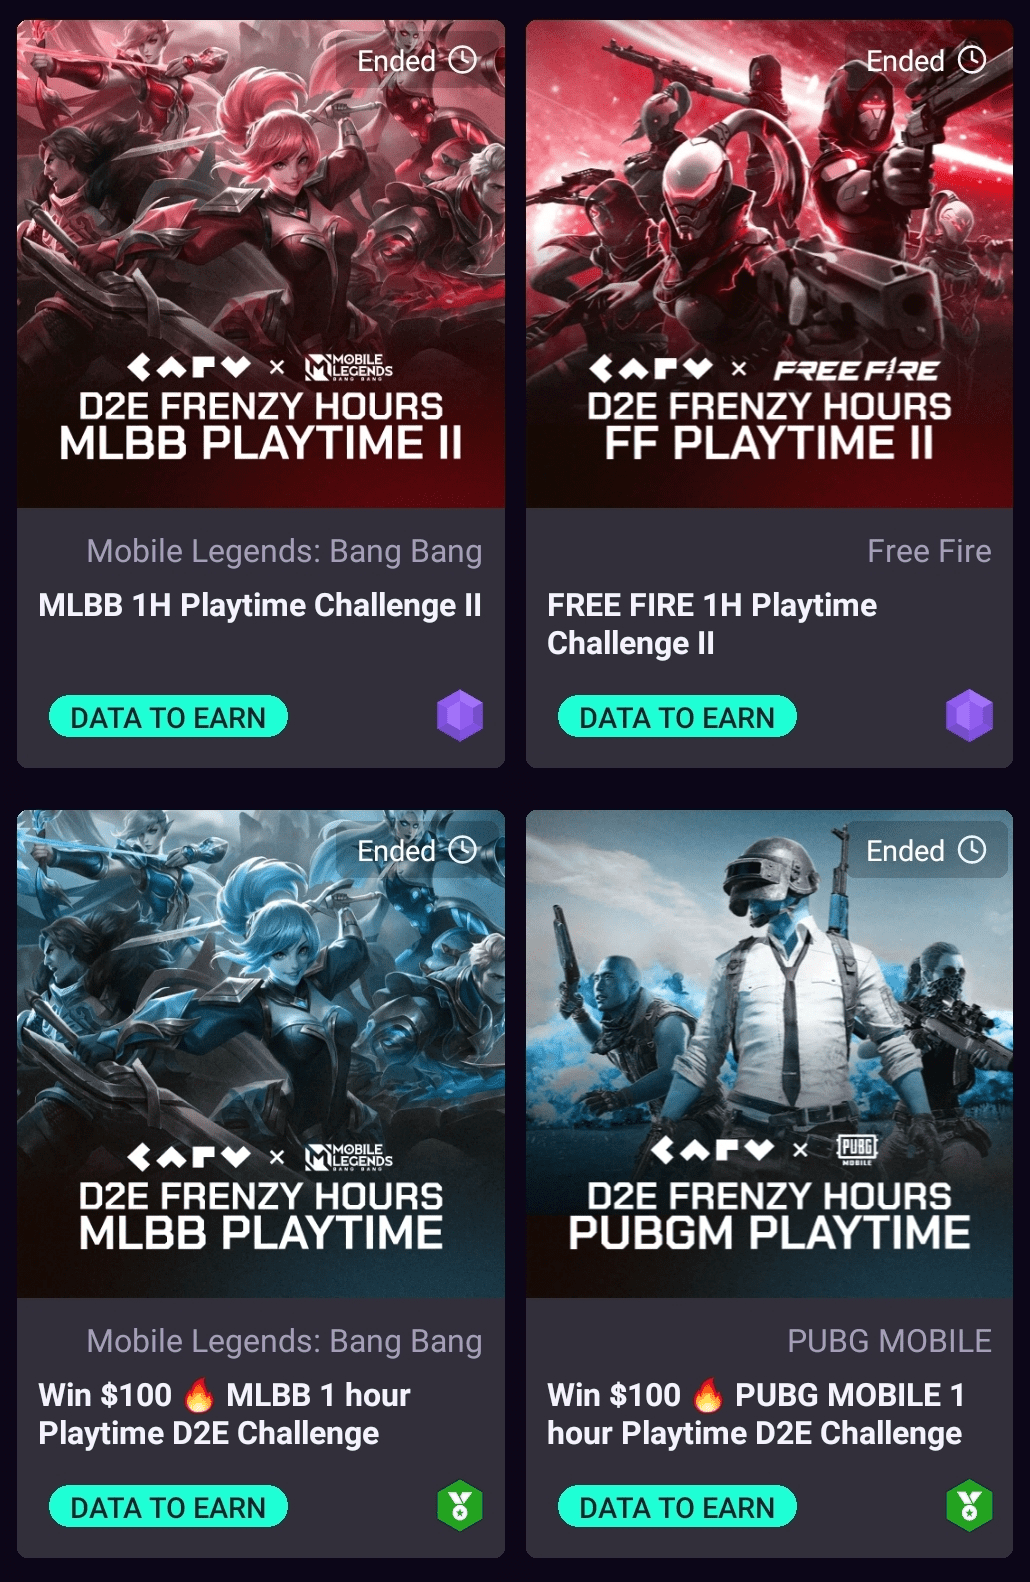The height and width of the screenshot is (1582, 1030).
Task: Select the PUBGM PLAYTIME banner image
Action: pos(769,1054)
